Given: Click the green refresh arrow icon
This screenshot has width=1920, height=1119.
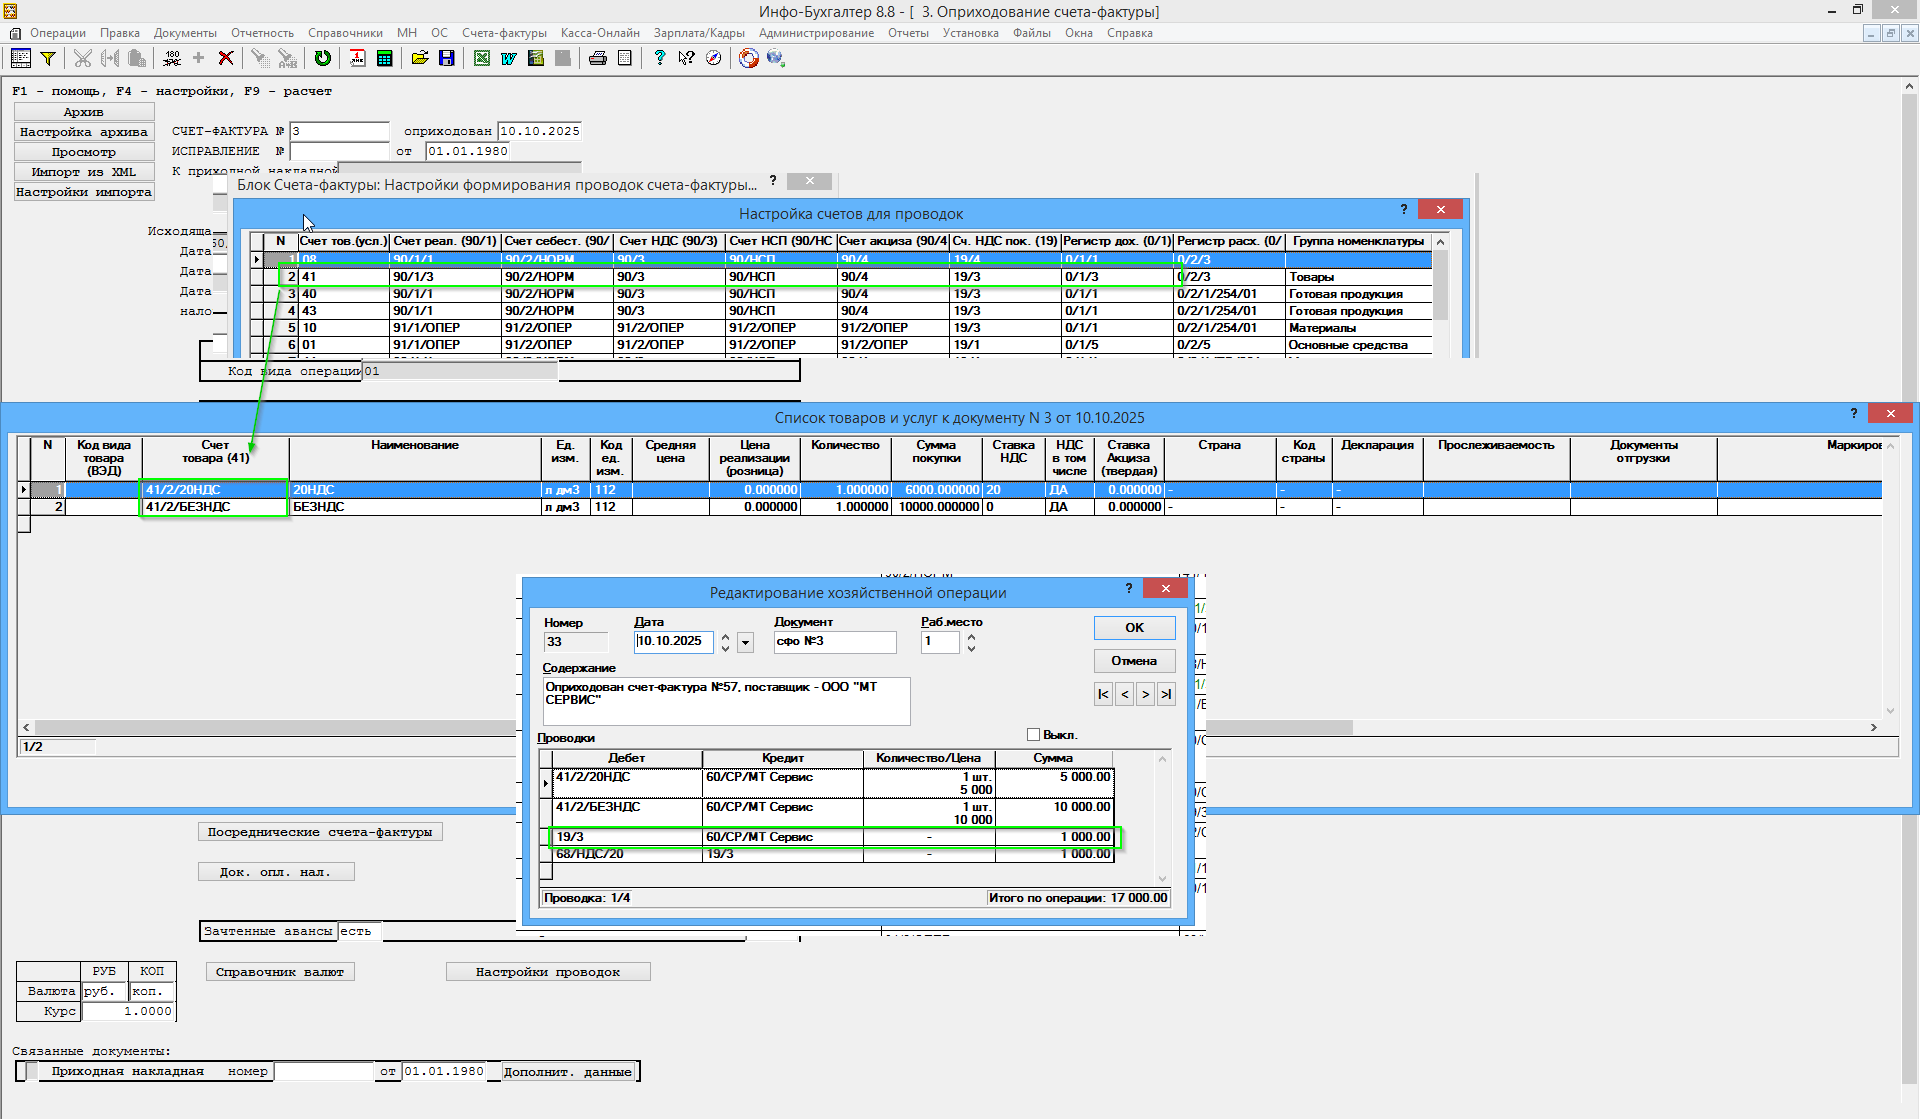Looking at the screenshot, I should pyautogui.click(x=322, y=58).
